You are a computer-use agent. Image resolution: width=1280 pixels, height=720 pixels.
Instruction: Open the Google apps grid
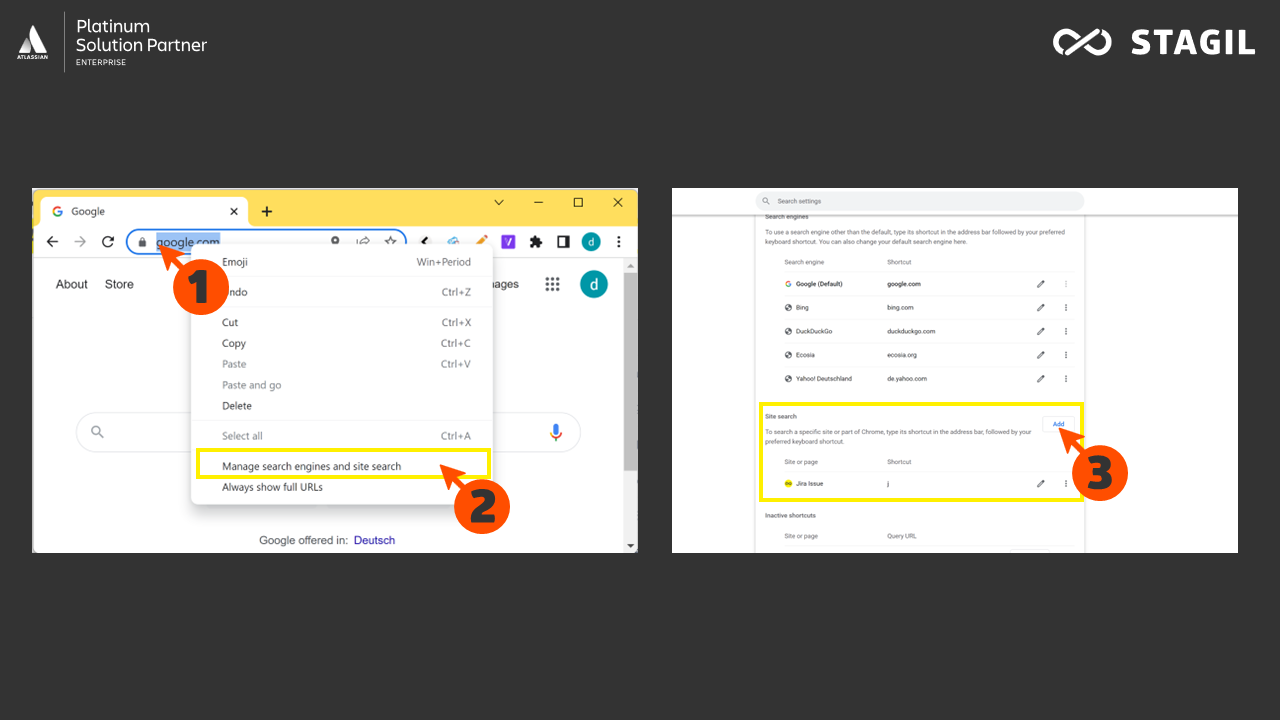pyautogui.click(x=552, y=284)
